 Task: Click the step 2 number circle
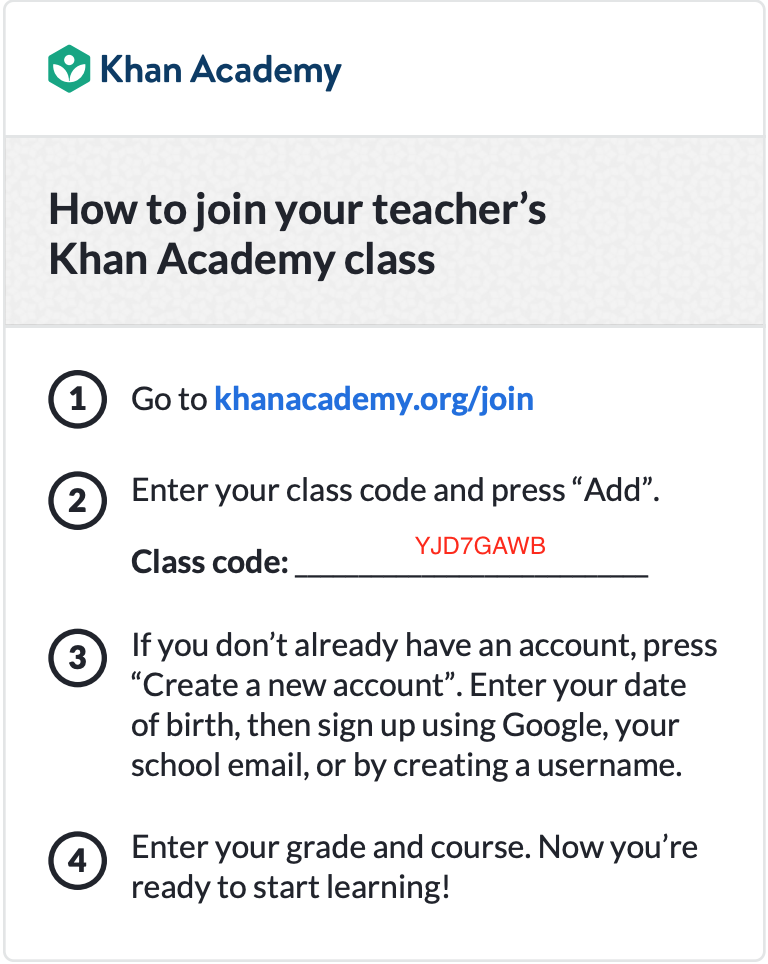(77, 502)
